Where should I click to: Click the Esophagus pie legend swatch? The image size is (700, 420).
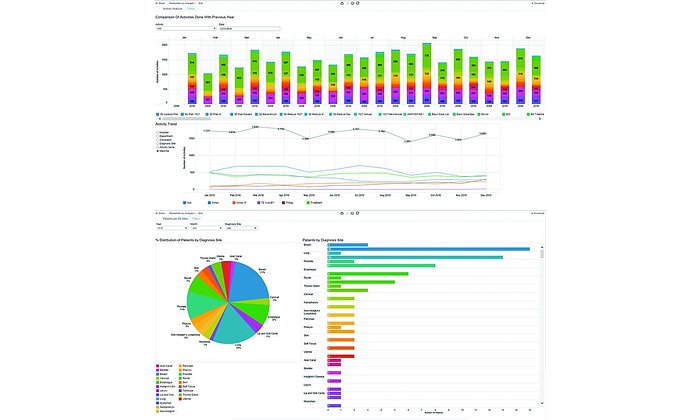(x=158, y=383)
